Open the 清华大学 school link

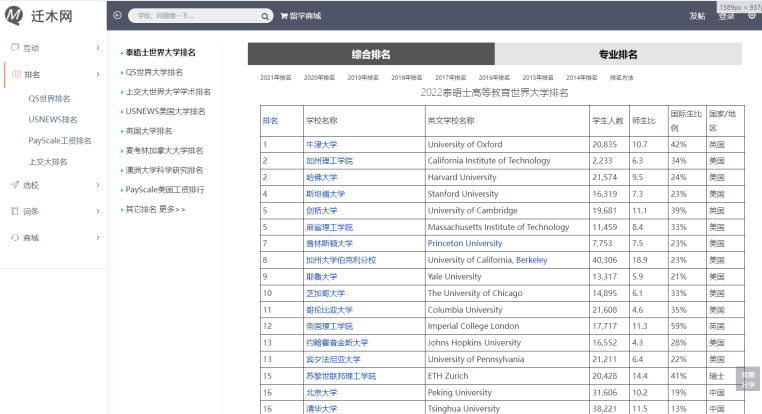point(321,409)
